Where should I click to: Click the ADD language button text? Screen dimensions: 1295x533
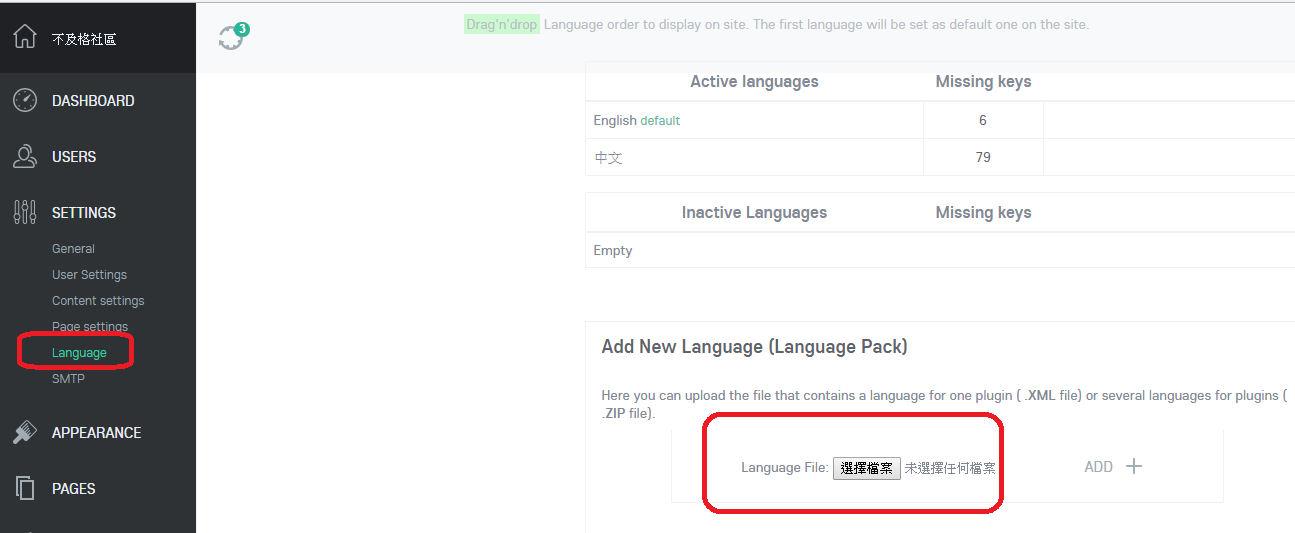[1098, 467]
